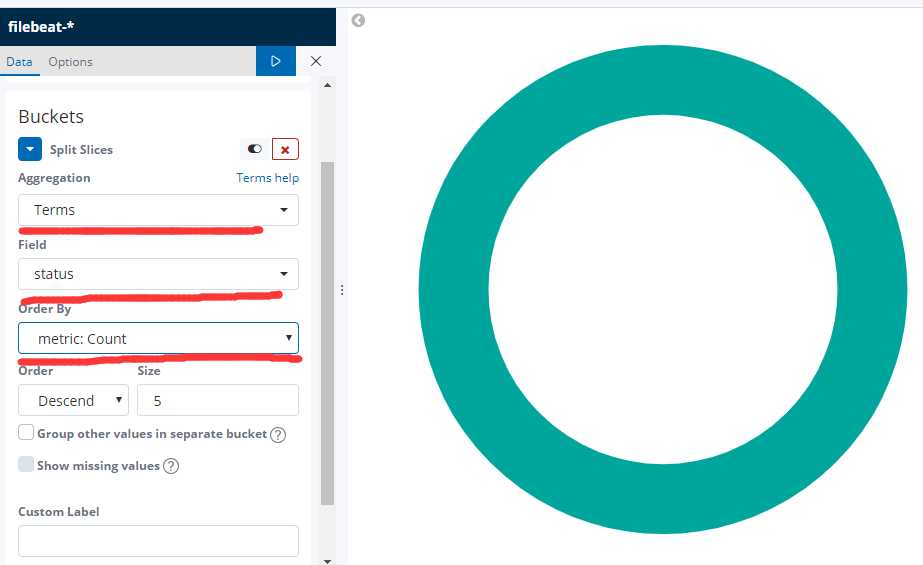Click the Buckets section heading
Image resolution: width=923 pixels, height=565 pixels.
click(x=51, y=117)
